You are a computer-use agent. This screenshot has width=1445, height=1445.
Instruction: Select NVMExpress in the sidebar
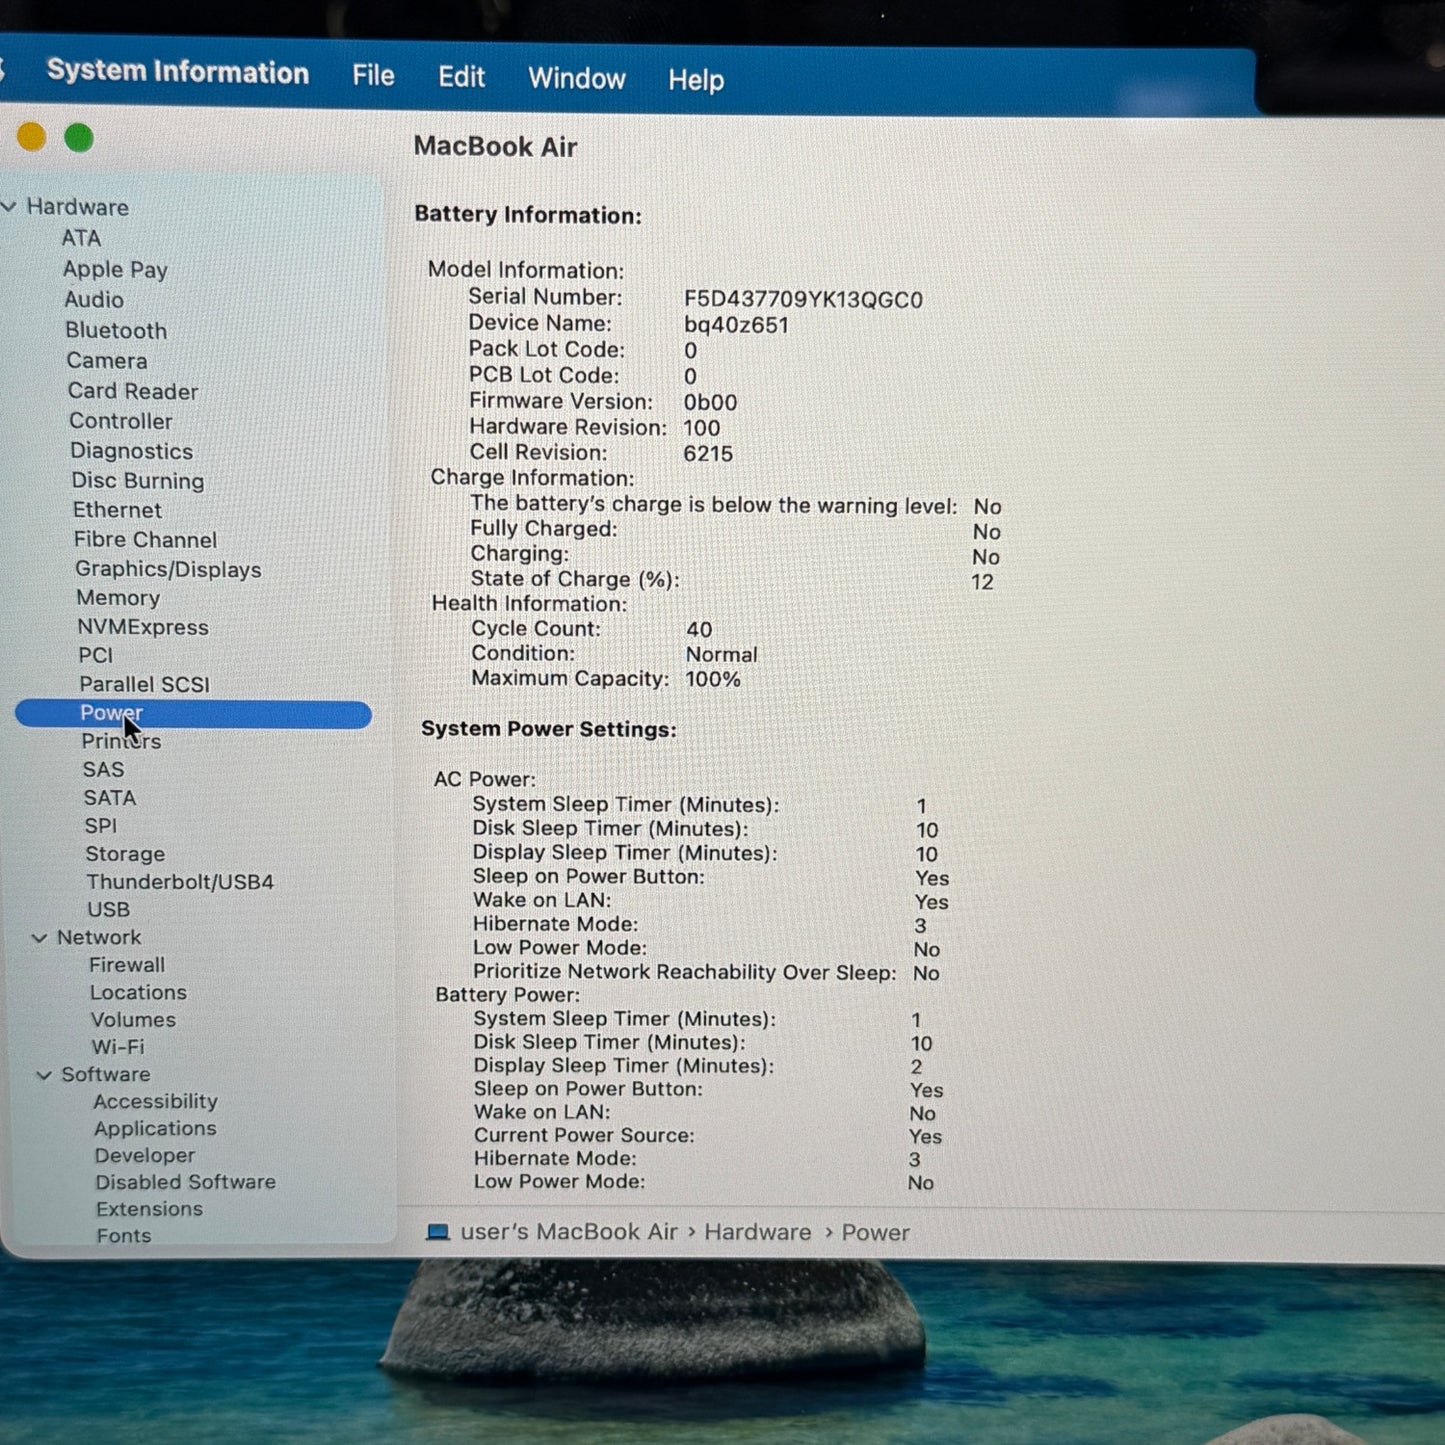143,627
